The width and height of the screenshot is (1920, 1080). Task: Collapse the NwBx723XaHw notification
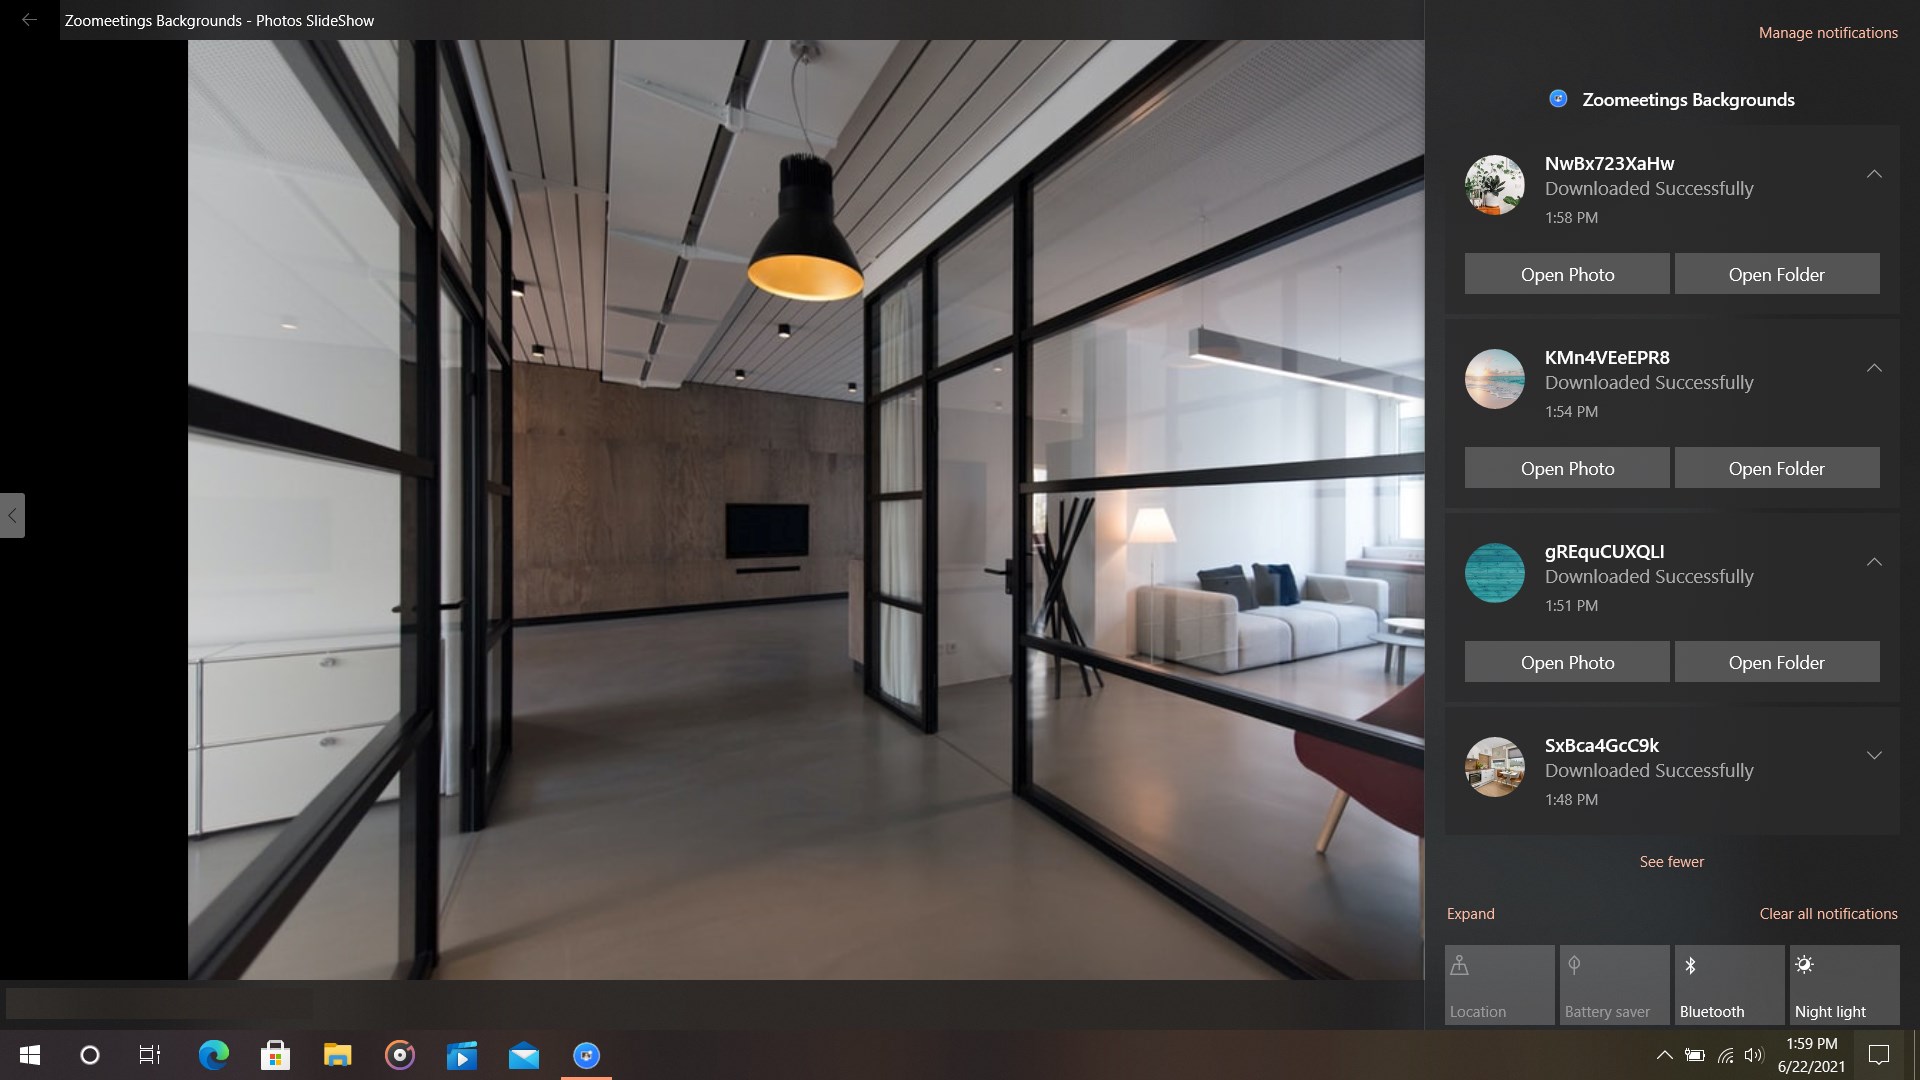pos(1874,174)
